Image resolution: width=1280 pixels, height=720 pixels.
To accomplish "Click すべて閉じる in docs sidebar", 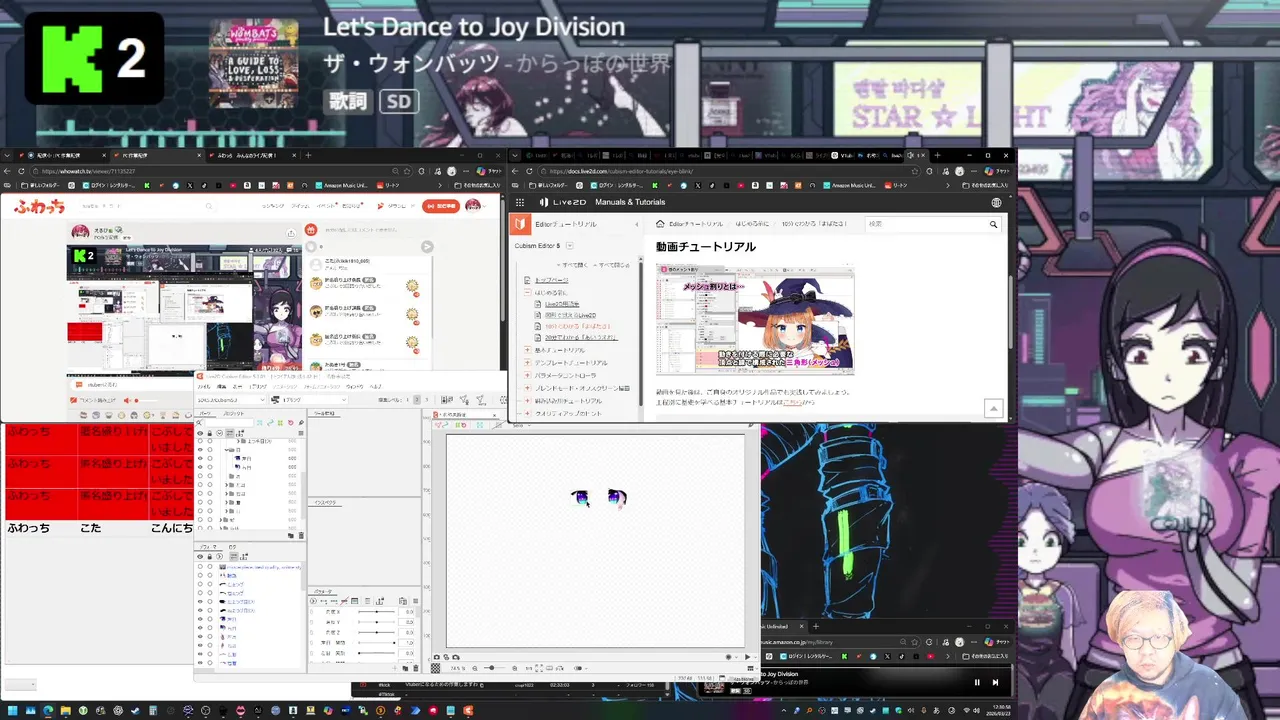I will [612, 265].
